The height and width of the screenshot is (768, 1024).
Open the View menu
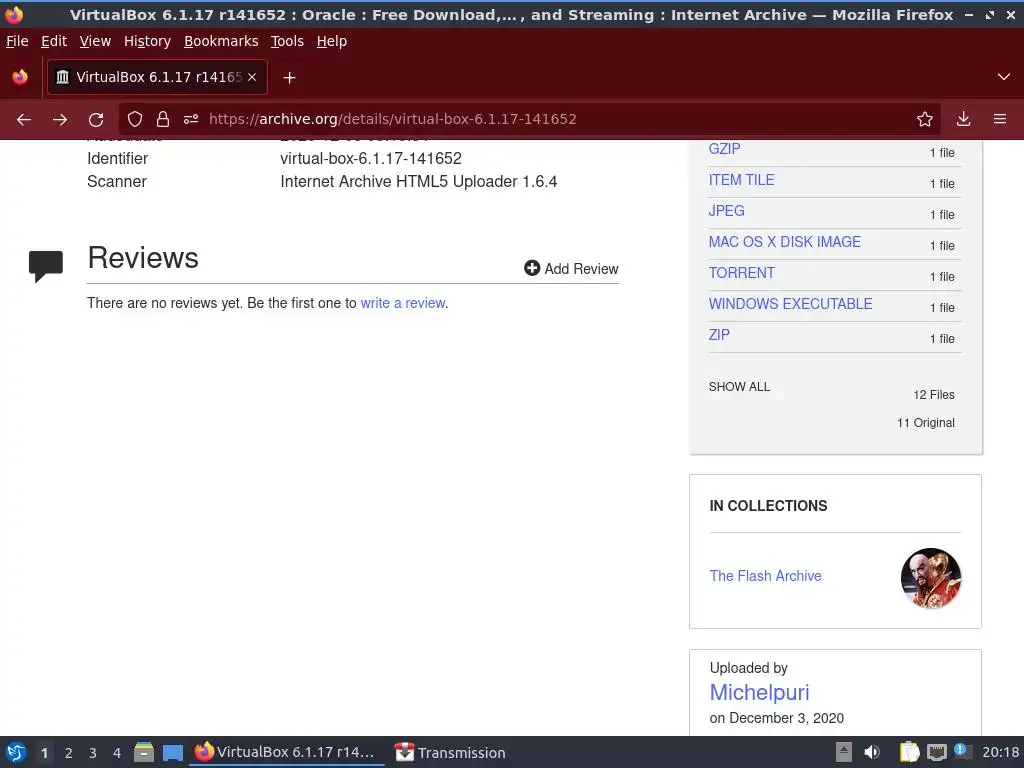coord(95,41)
